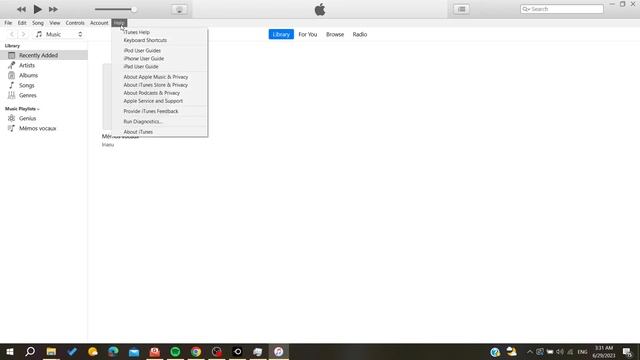
Task: Launch Microsoft Edge from taskbar
Action: [x=113, y=351]
